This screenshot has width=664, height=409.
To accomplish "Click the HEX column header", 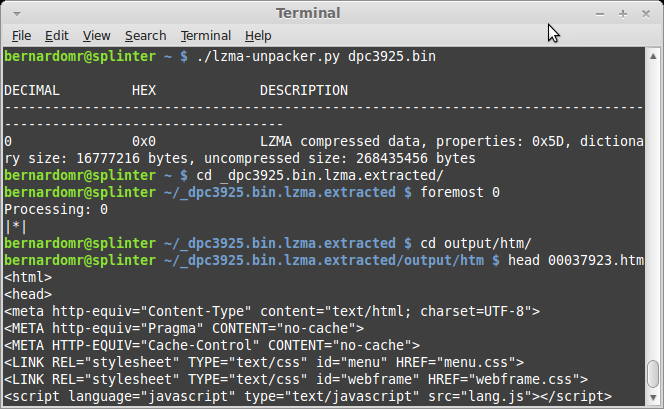I will click(x=144, y=91).
